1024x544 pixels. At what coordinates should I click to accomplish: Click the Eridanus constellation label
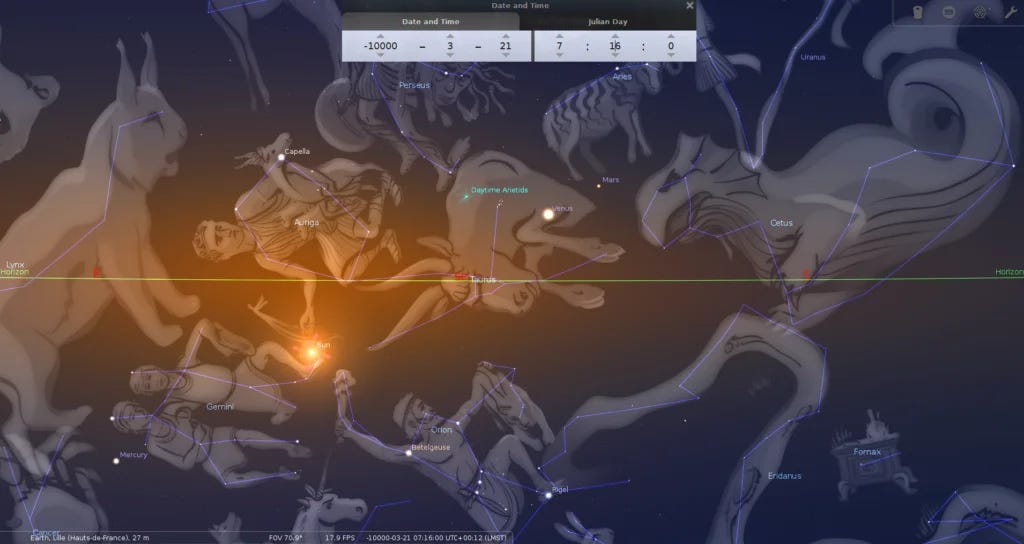point(785,476)
